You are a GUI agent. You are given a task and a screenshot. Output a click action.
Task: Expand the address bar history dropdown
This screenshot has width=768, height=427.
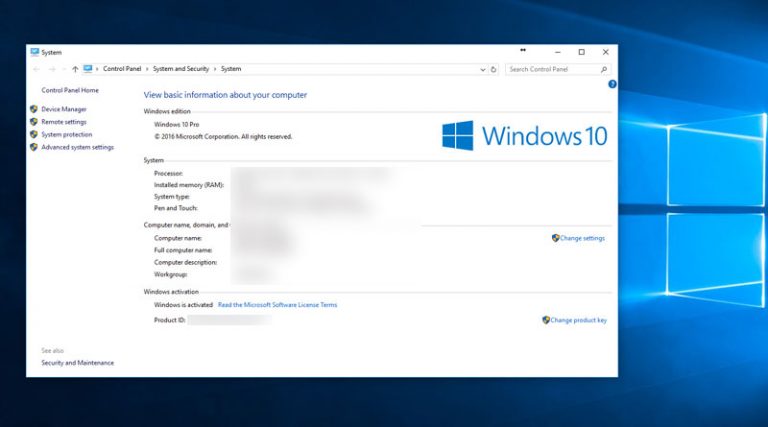tap(483, 70)
